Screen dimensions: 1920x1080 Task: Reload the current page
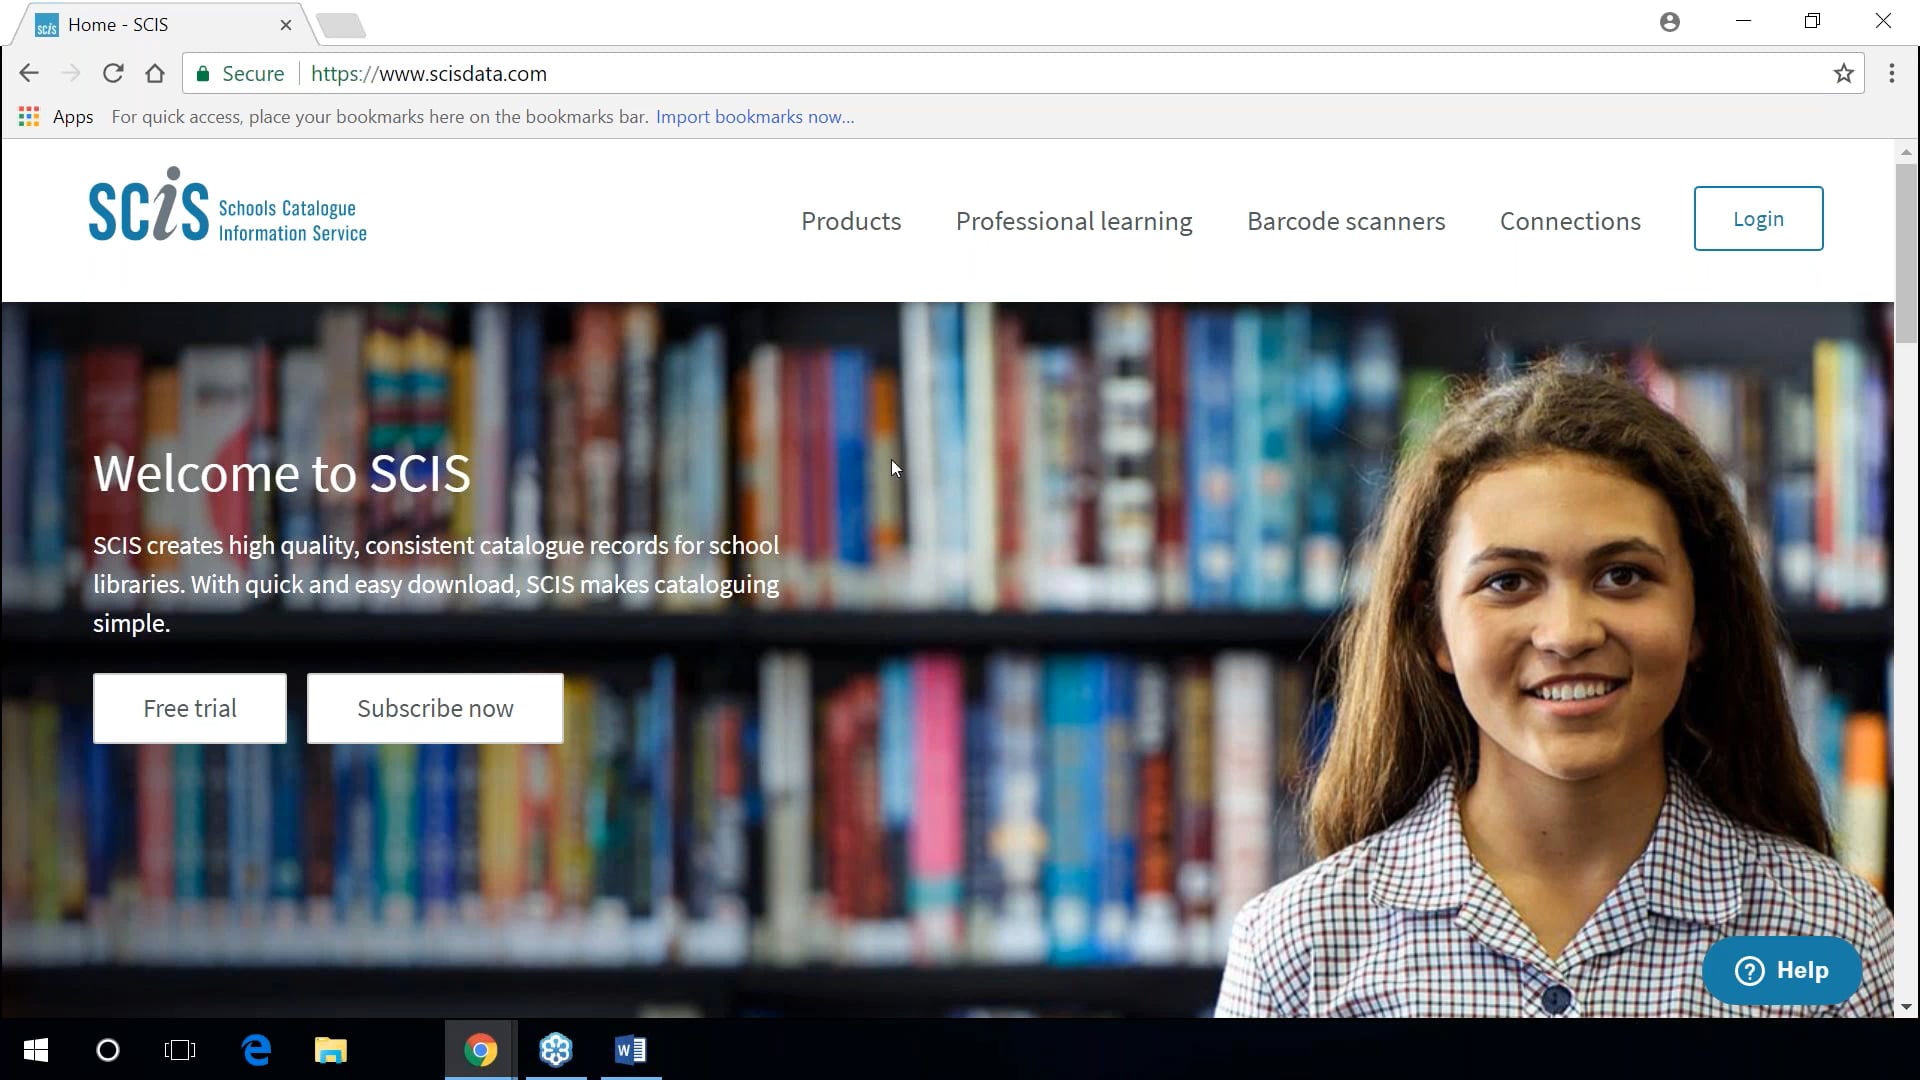[x=113, y=73]
